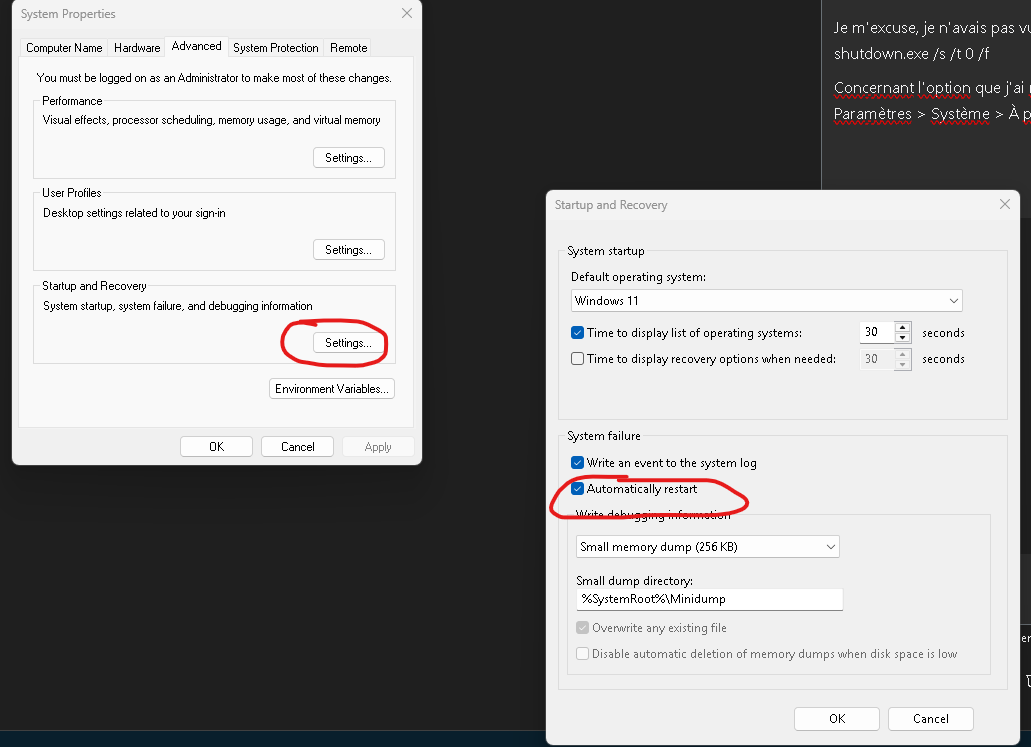1031x747 pixels.
Task: Click the shutdown.exe /s /t 0 /f text
Action: 911,54
